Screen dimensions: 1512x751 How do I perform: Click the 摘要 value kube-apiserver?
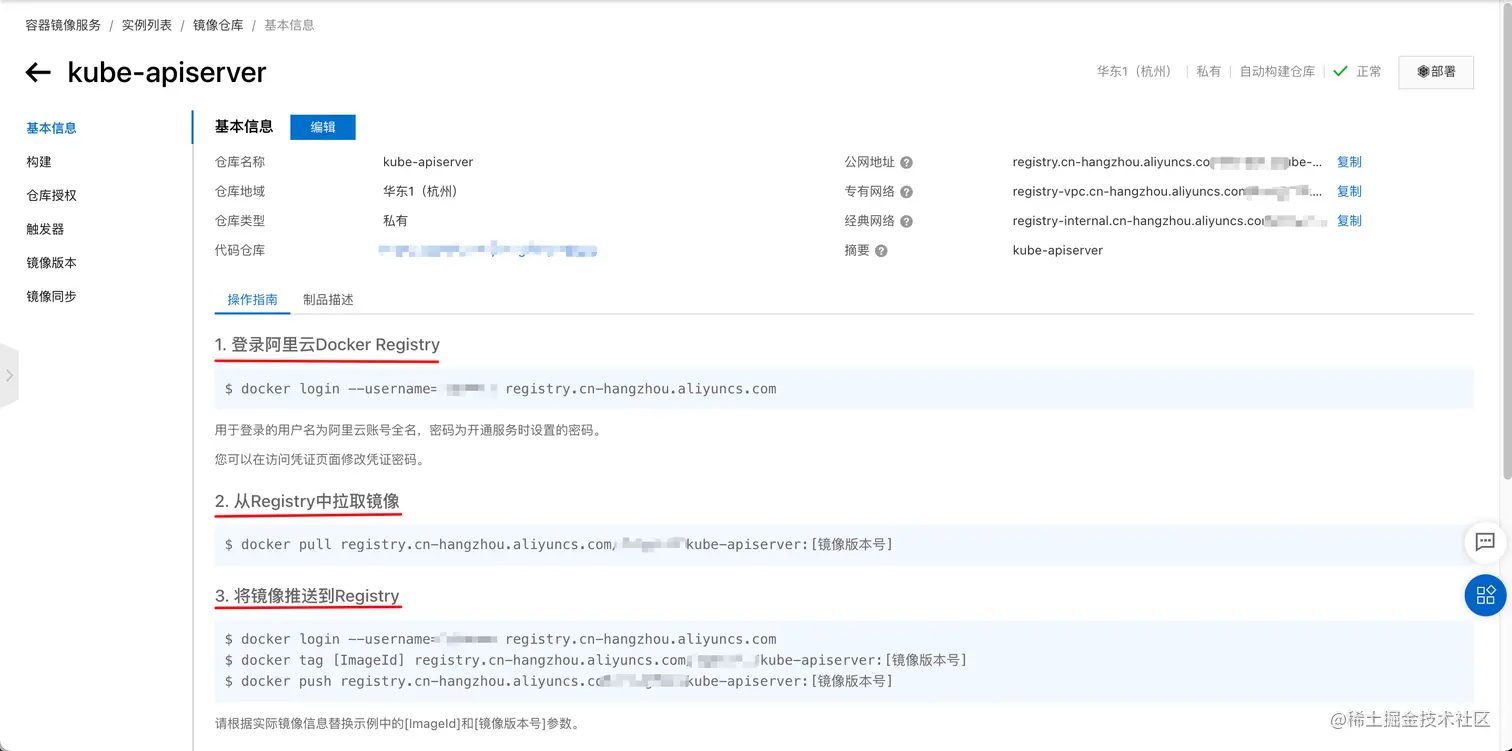pos(1058,251)
